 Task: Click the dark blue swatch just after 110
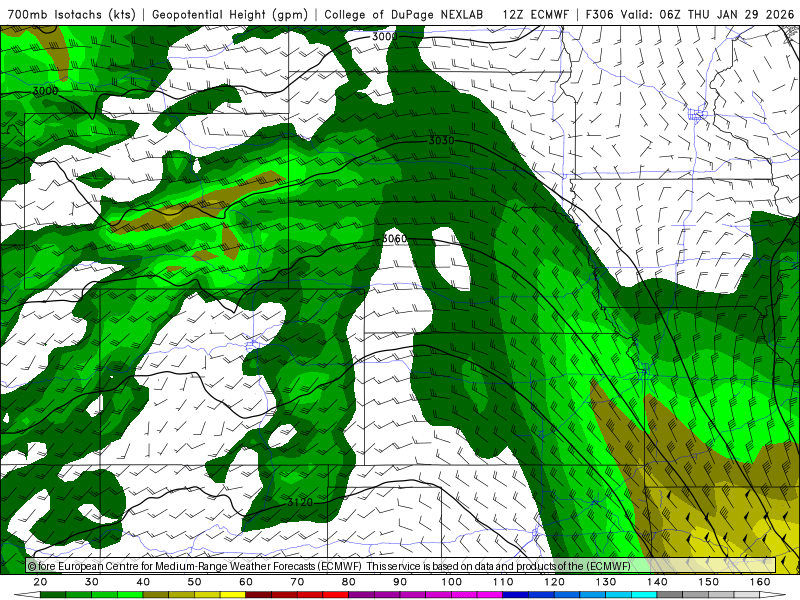pyautogui.click(x=516, y=595)
